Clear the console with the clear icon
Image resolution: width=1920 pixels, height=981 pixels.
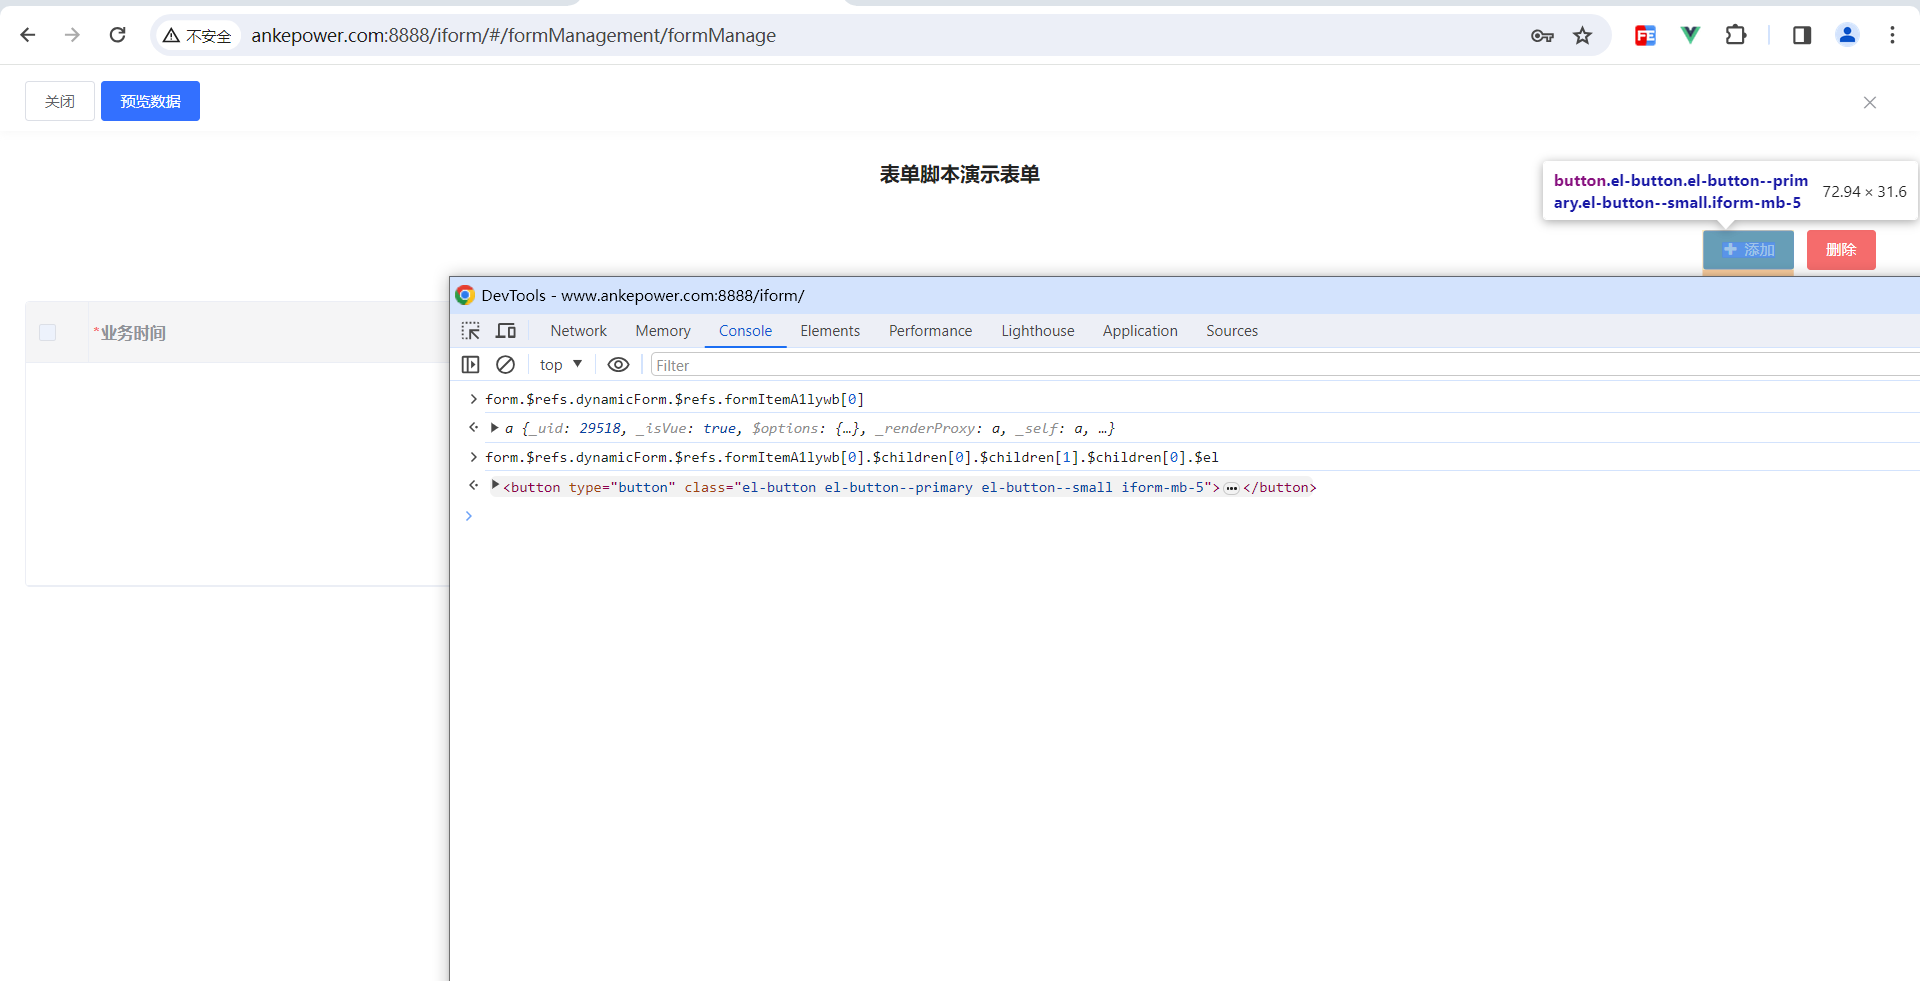point(506,365)
